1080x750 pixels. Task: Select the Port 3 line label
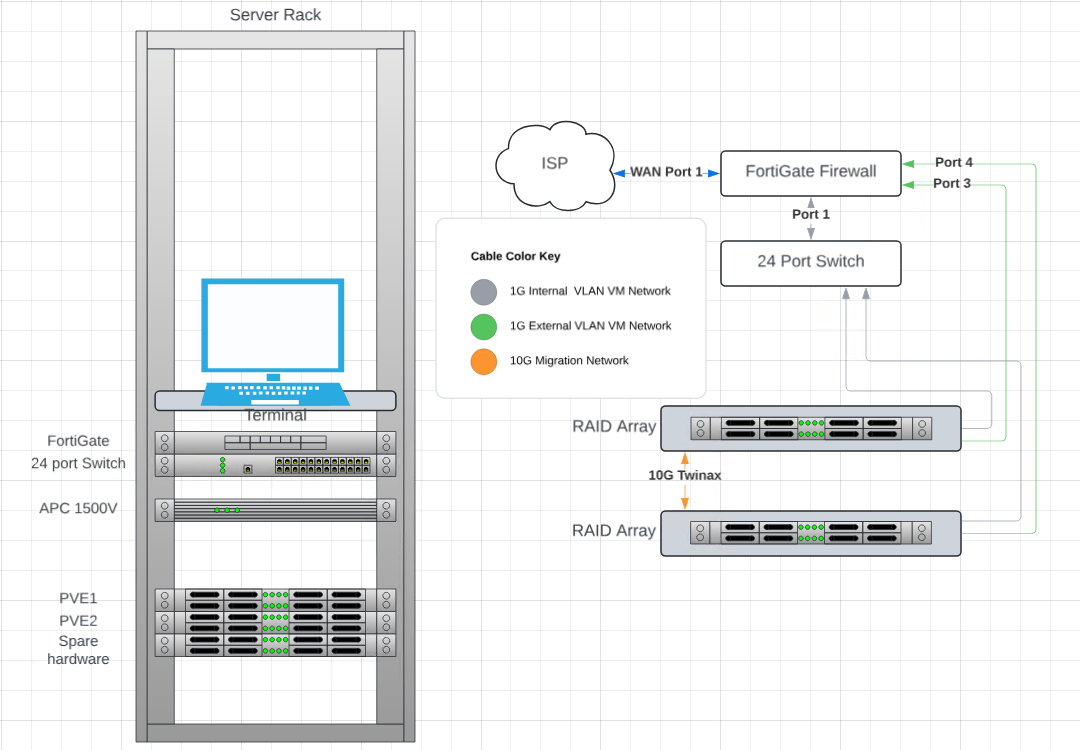(x=952, y=184)
